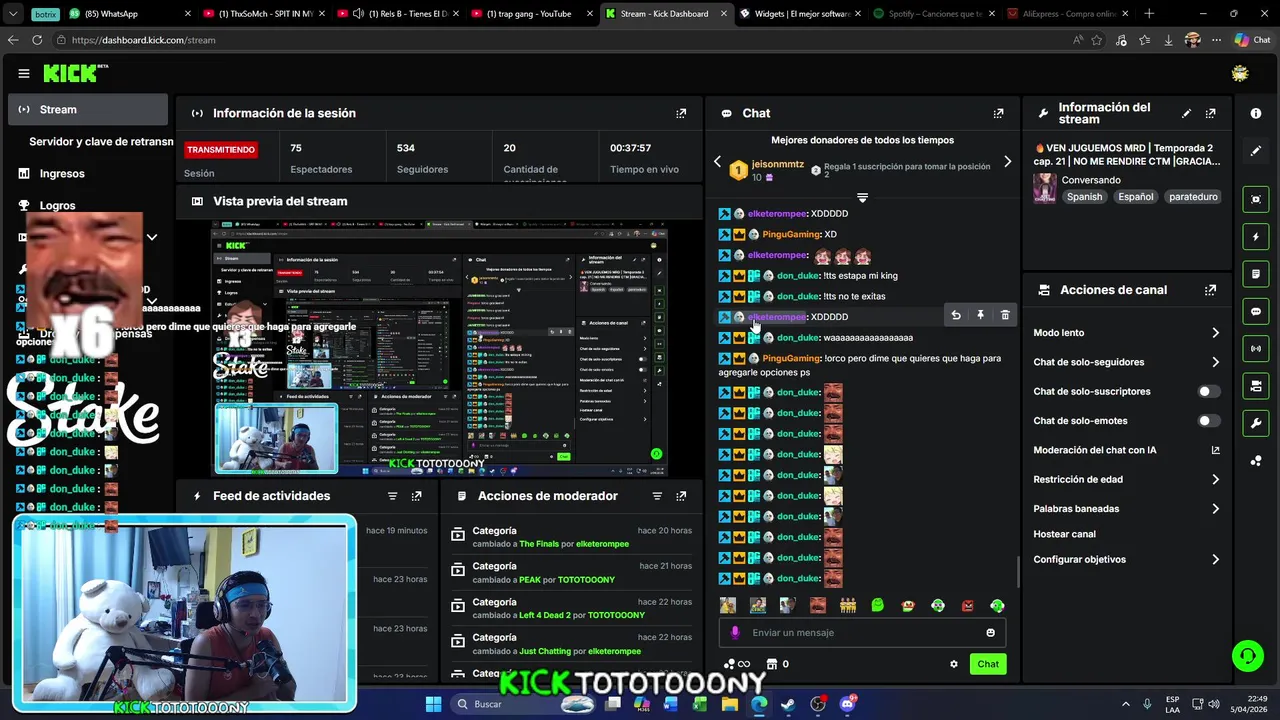Open Discord from the taskbar
The height and width of the screenshot is (720, 1280).
pos(848,704)
